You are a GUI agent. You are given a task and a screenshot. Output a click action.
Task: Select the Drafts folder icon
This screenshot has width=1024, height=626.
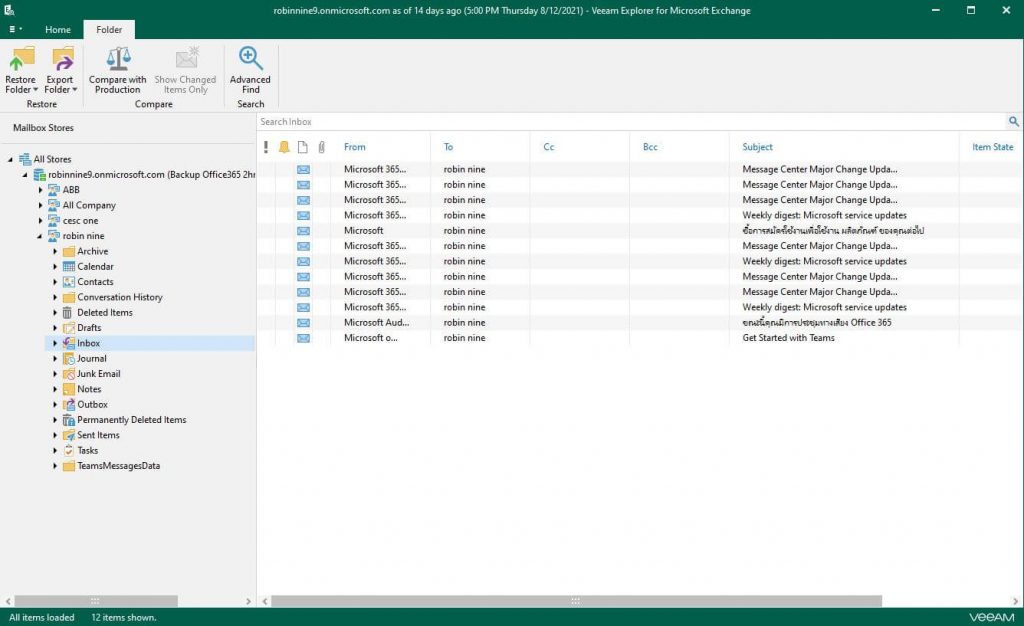[x=69, y=328]
